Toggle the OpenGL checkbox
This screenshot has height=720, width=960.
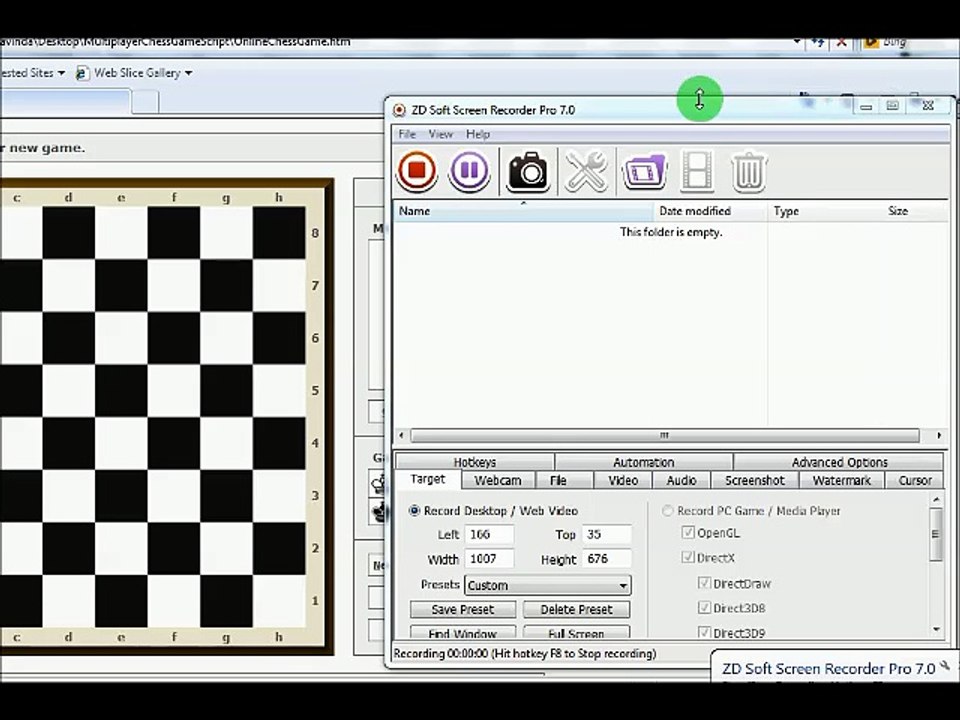pos(688,532)
